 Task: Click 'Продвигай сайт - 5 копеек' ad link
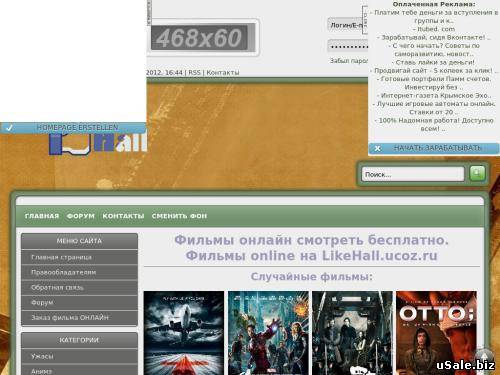pyautogui.click(x=433, y=71)
